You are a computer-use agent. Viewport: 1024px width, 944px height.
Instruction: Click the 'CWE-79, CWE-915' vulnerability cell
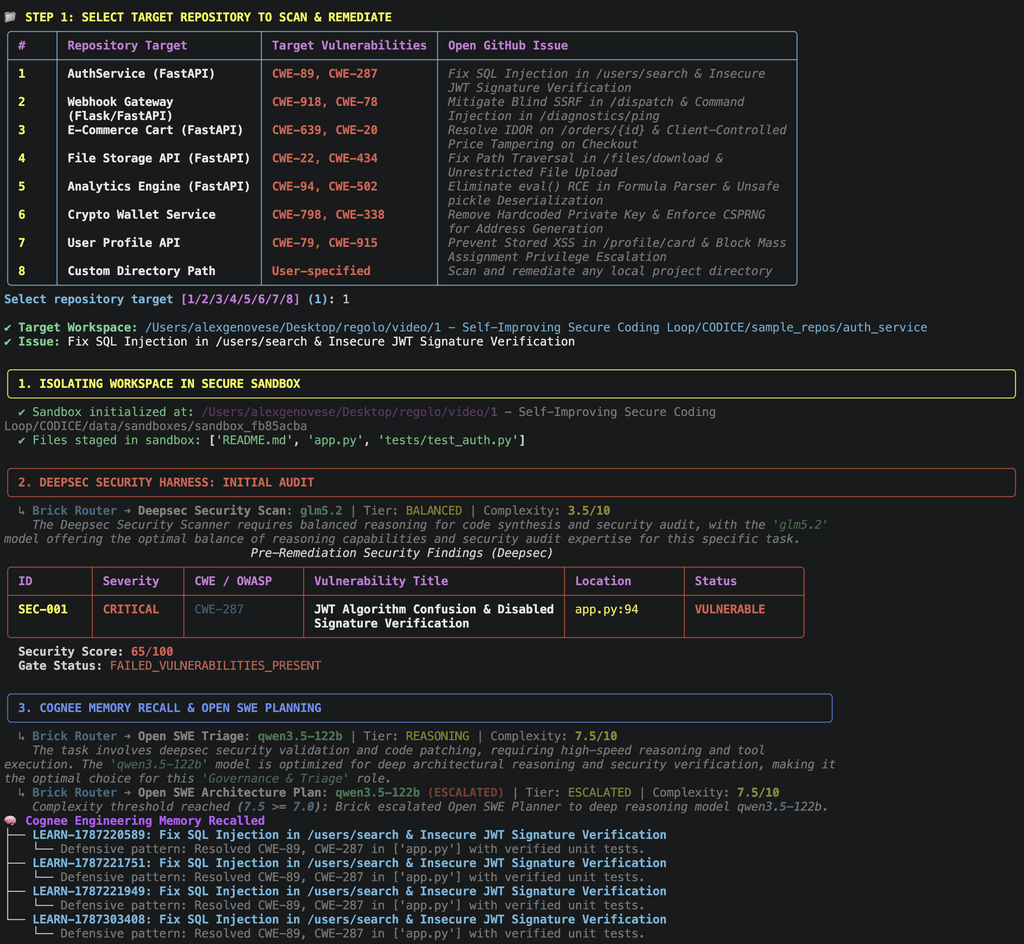(325, 242)
